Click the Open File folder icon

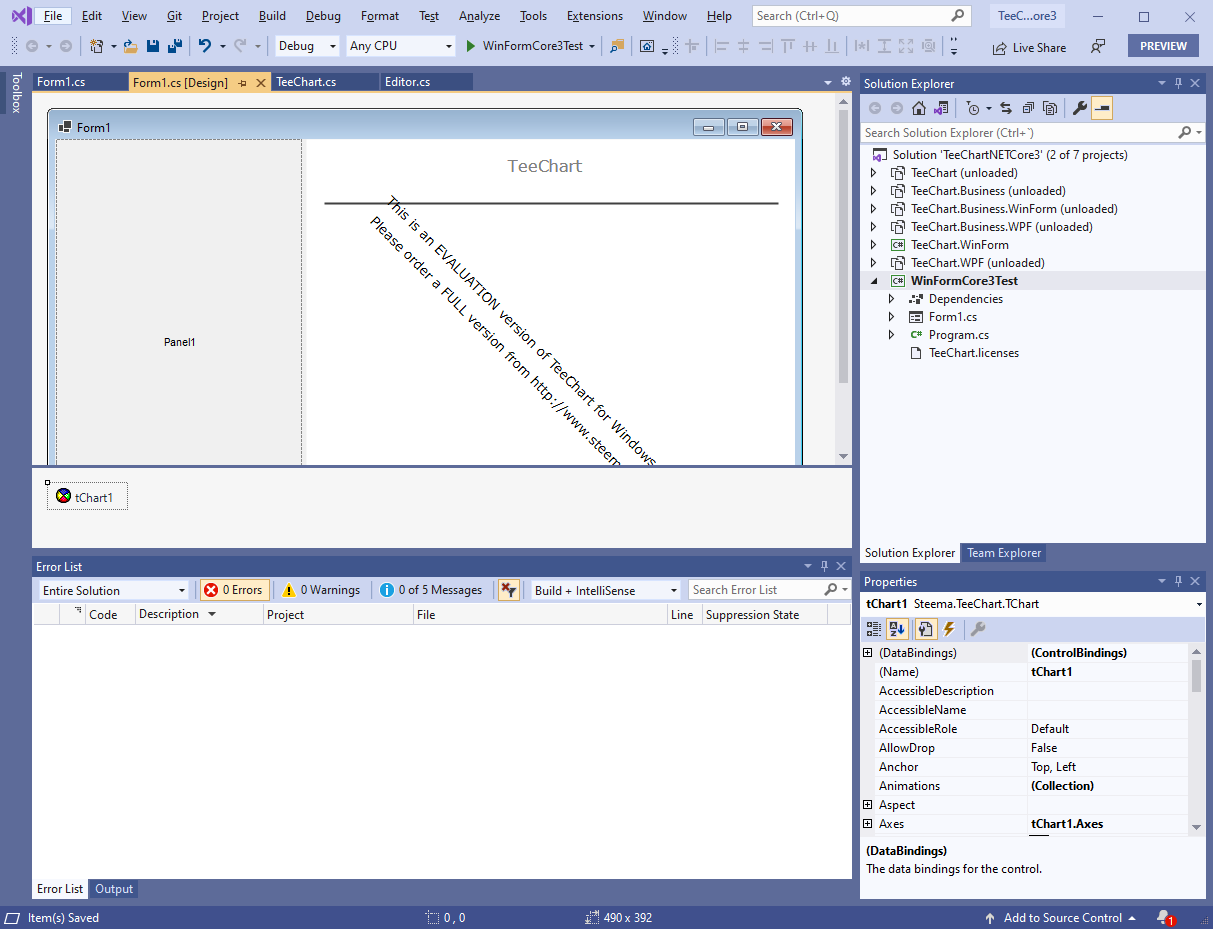130,46
